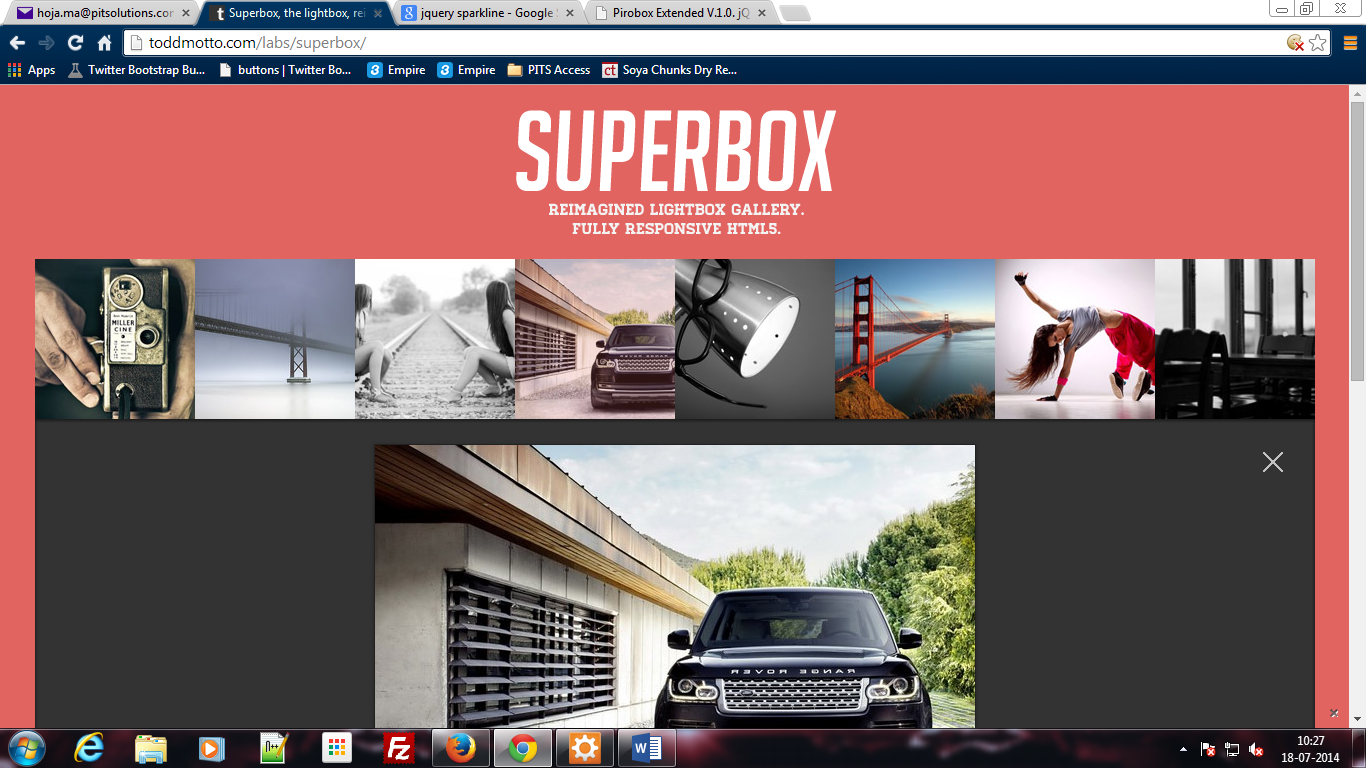1366x768 pixels.
Task: Close the jquery sparkline tab
Action: 568,13
